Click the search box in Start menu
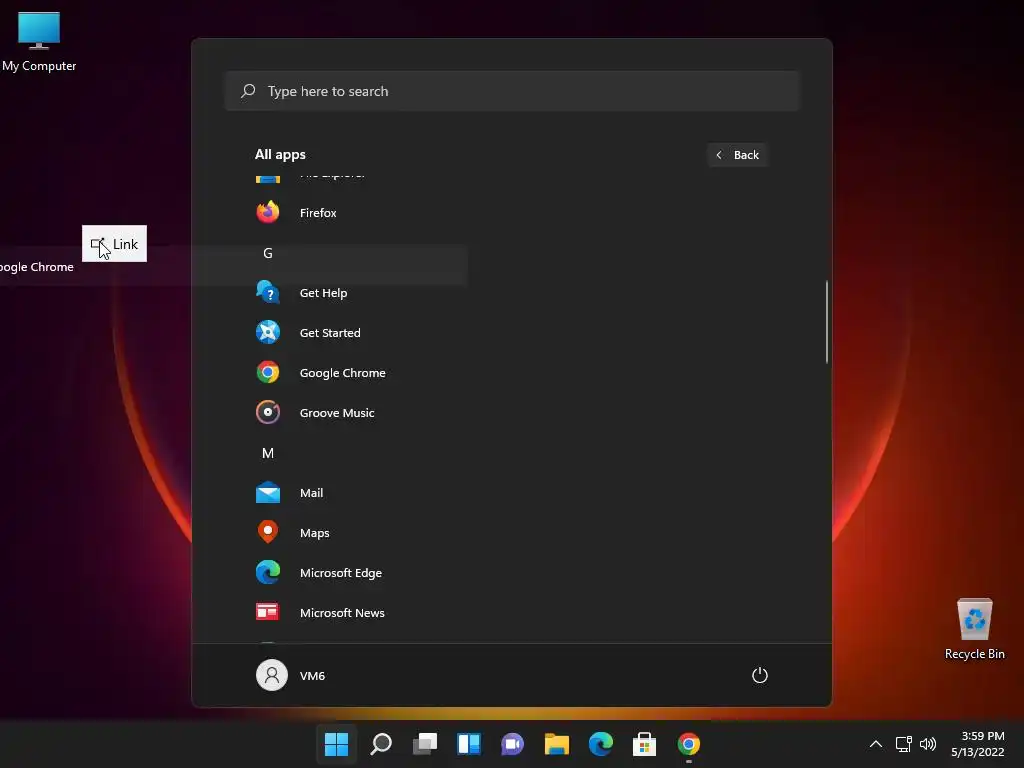This screenshot has height=768, width=1024. click(512, 91)
